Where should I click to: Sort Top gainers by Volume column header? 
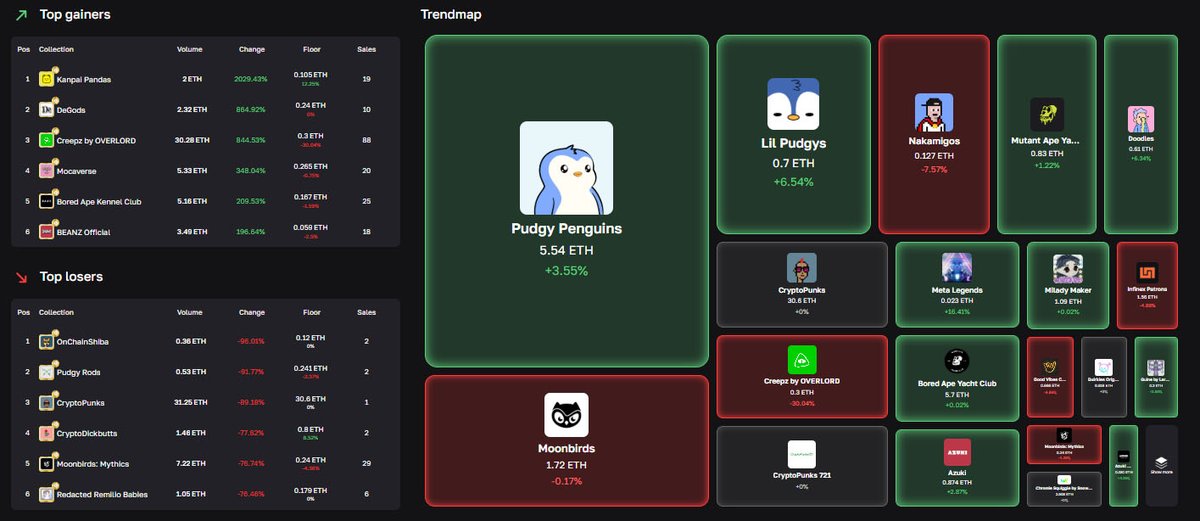[x=190, y=49]
